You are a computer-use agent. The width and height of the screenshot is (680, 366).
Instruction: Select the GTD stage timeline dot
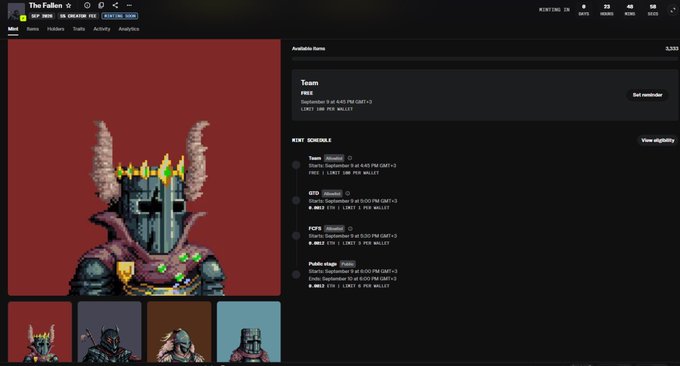[296, 200]
